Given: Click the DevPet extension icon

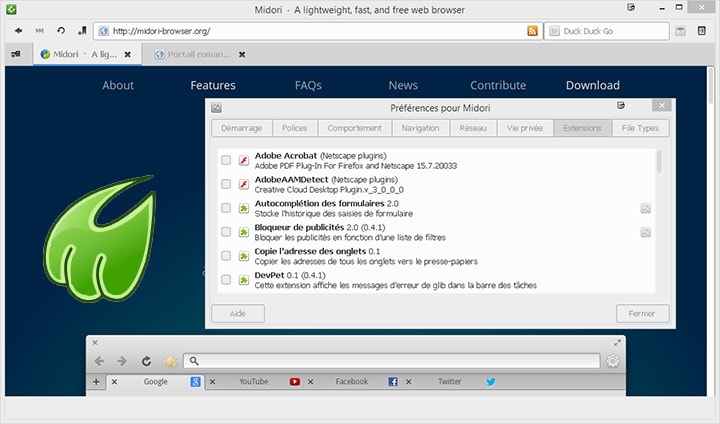Looking at the screenshot, I should click(244, 280).
